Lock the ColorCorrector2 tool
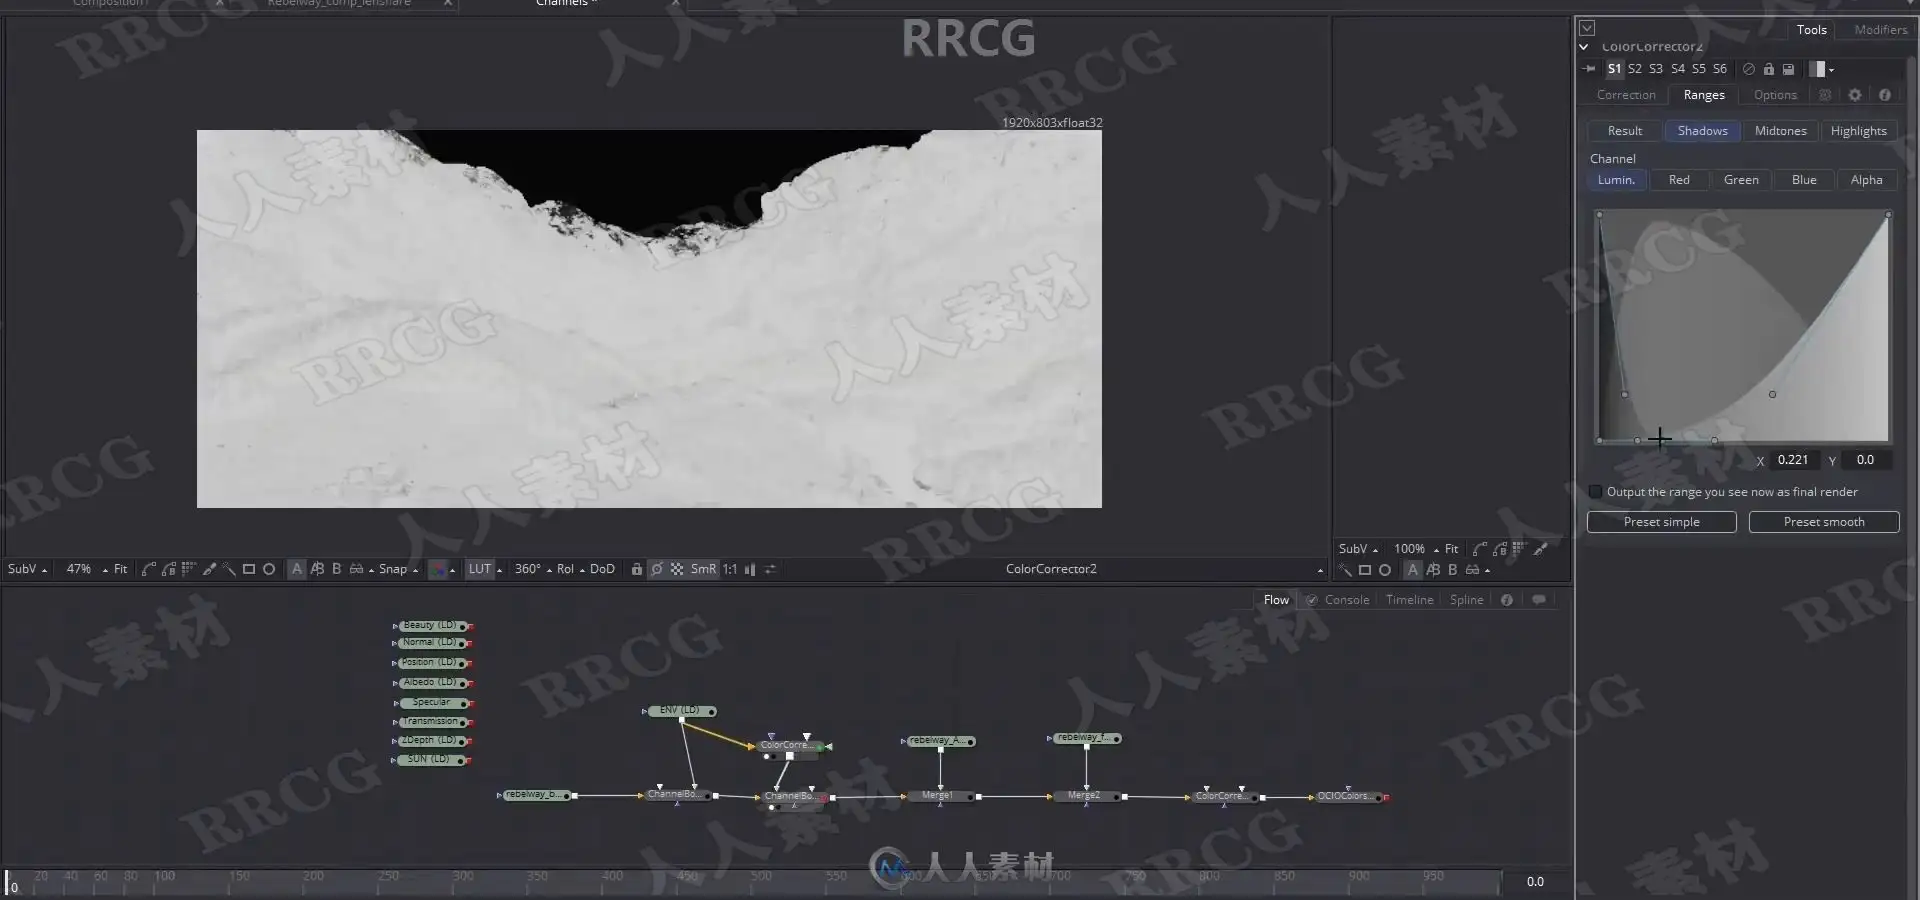 click(1768, 69)
